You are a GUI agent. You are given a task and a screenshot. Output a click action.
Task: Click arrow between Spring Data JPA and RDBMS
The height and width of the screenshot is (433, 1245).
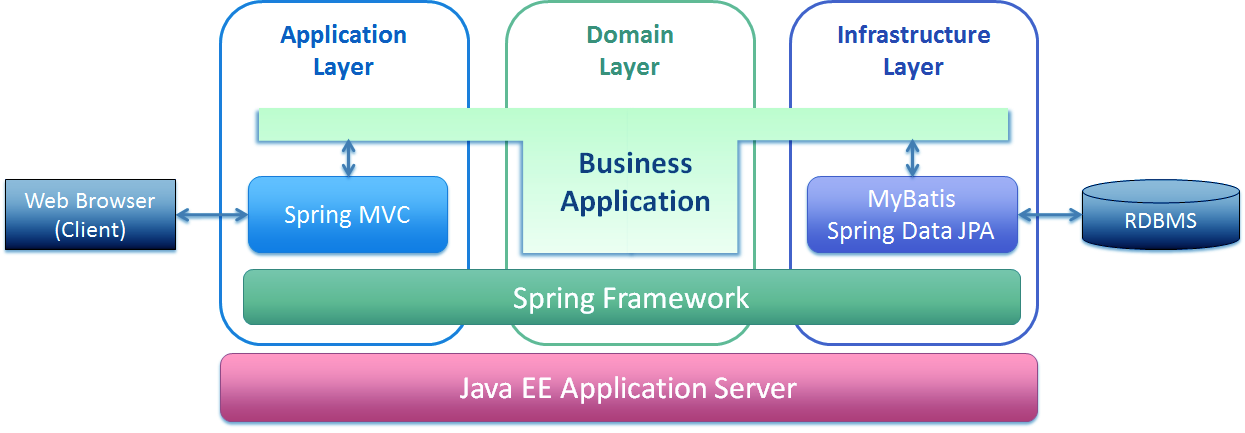(1049, 214)
